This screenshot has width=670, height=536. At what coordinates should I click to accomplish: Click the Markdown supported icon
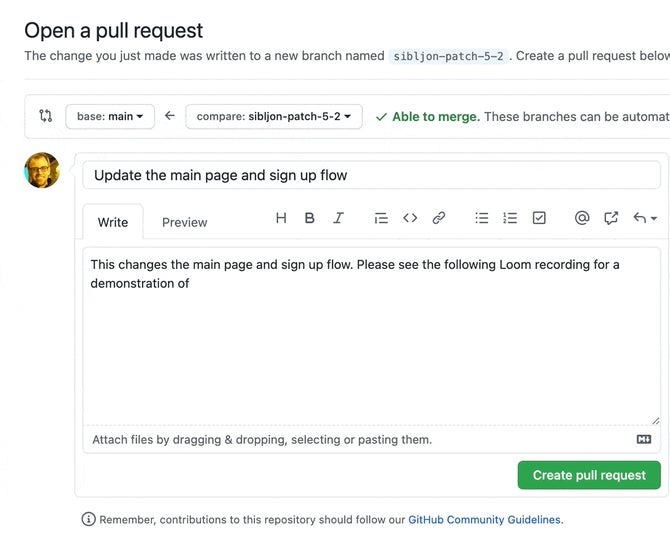644,439
